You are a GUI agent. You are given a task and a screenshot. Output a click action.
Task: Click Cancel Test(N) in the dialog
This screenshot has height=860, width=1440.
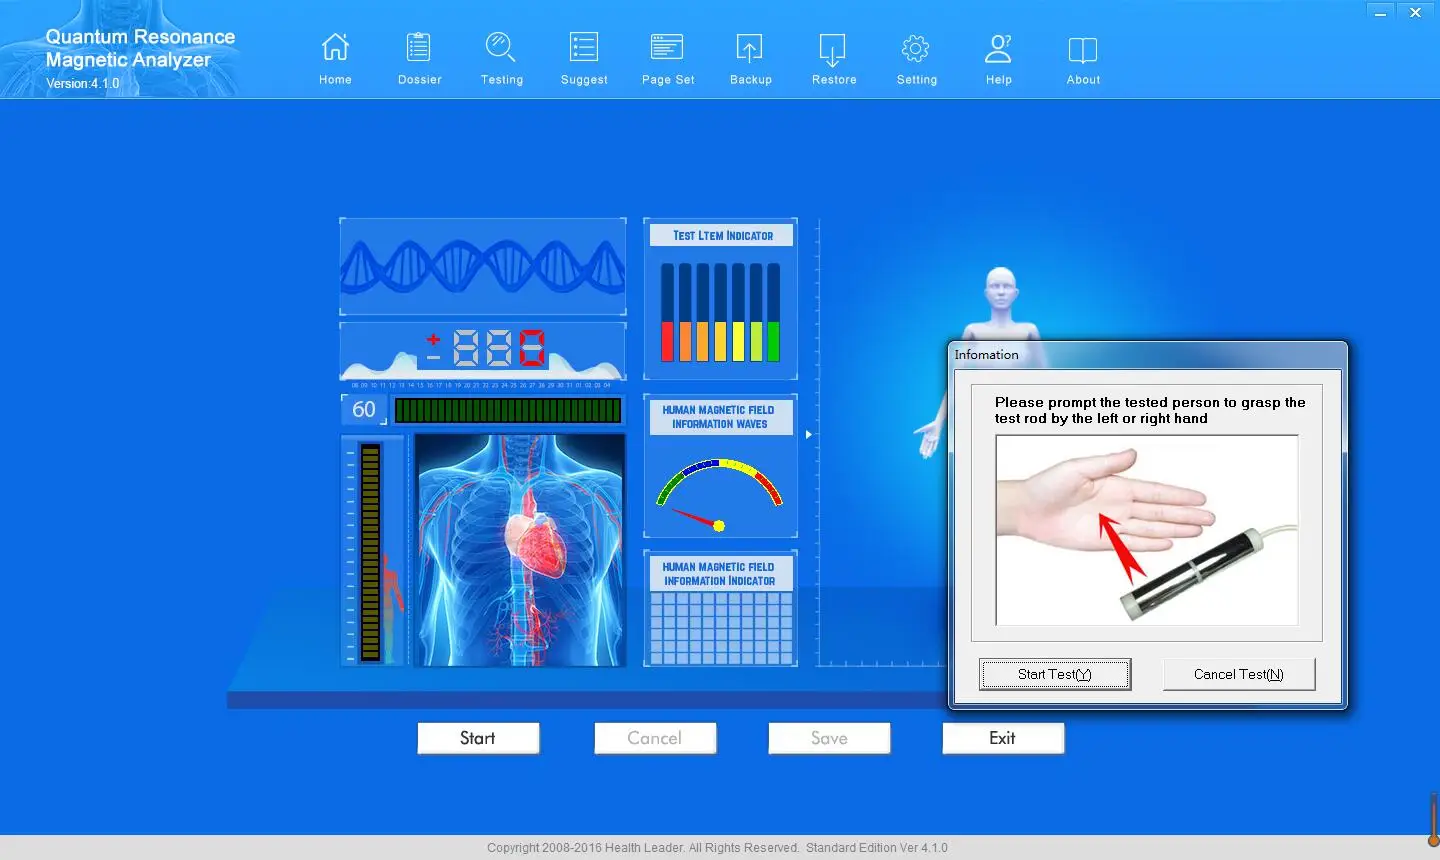click(x=1239, y=674)
